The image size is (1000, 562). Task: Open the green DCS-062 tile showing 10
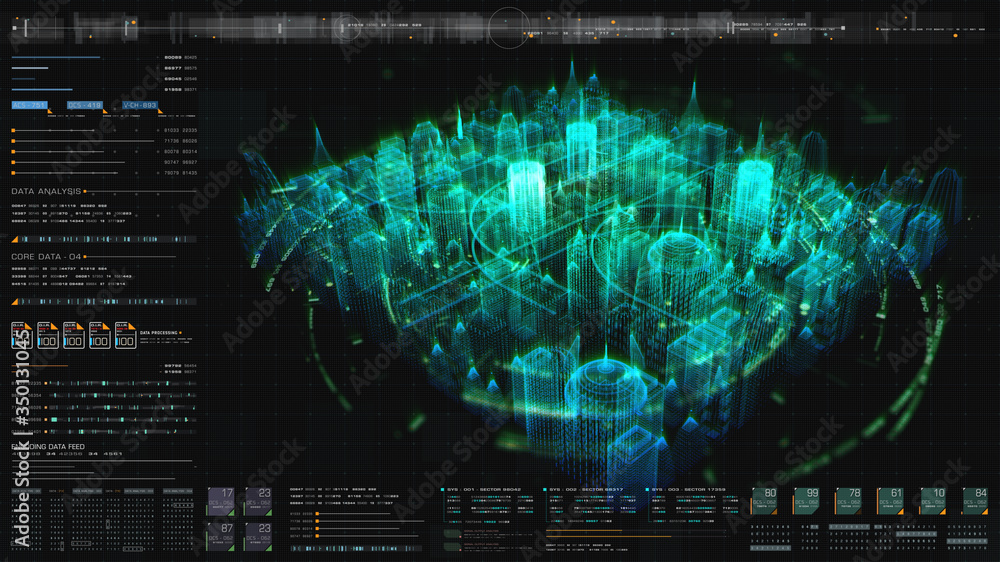pyautogui.click(x=933, y=501)
